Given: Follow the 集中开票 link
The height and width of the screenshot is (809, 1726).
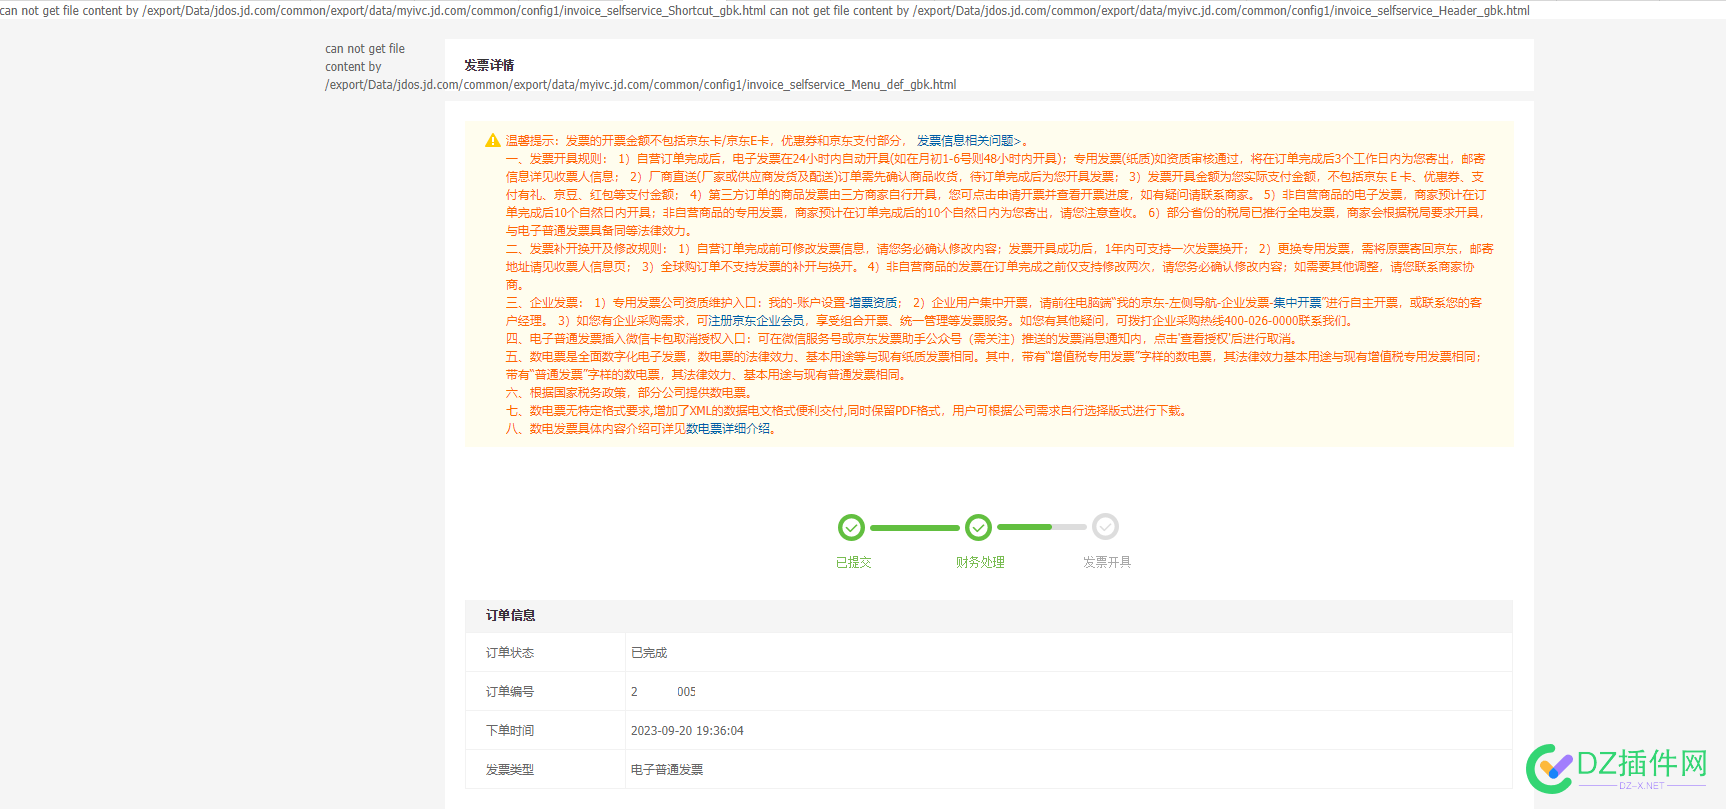Looking at the screenshot, I should (x=1297, y=303).
